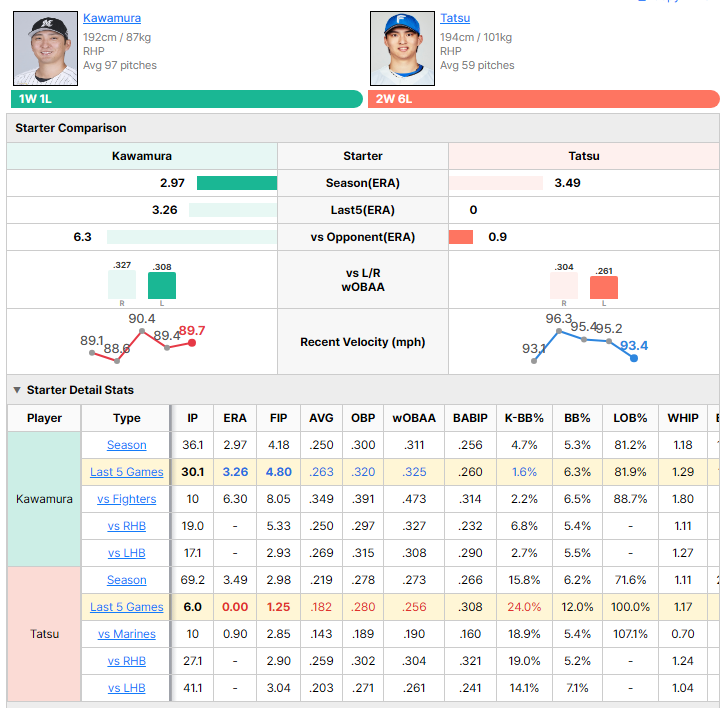Click Tatsu's latest velocity point 93.4

pos(634,358)
